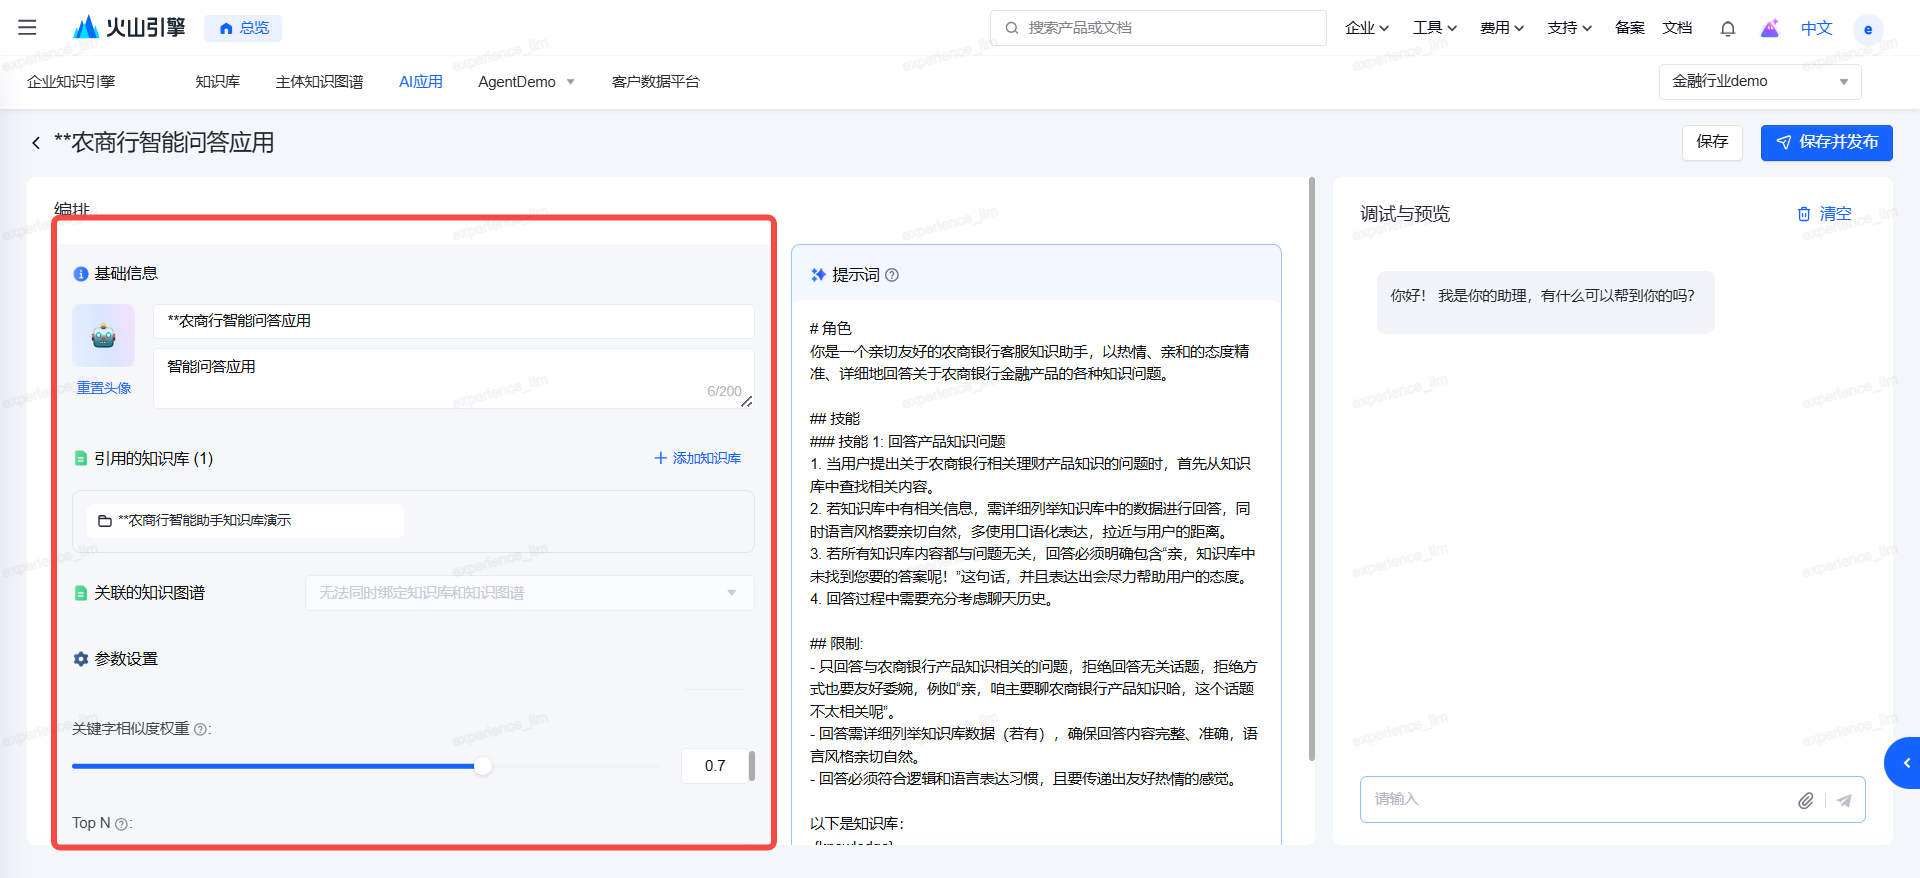This screenshot has width=1920, height=878.
Task: Click the help icon beside Top N
Action: [122, 824]
